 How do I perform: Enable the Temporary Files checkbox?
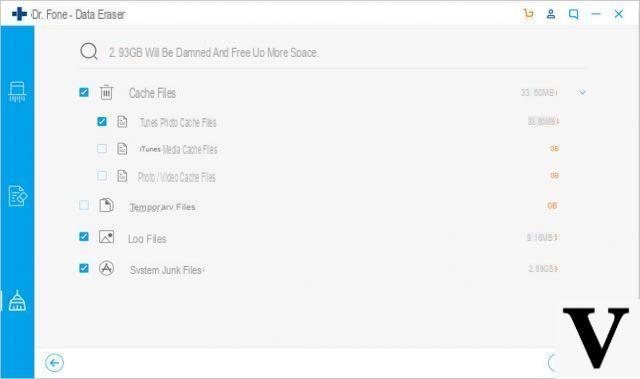[x=84, y=205]
